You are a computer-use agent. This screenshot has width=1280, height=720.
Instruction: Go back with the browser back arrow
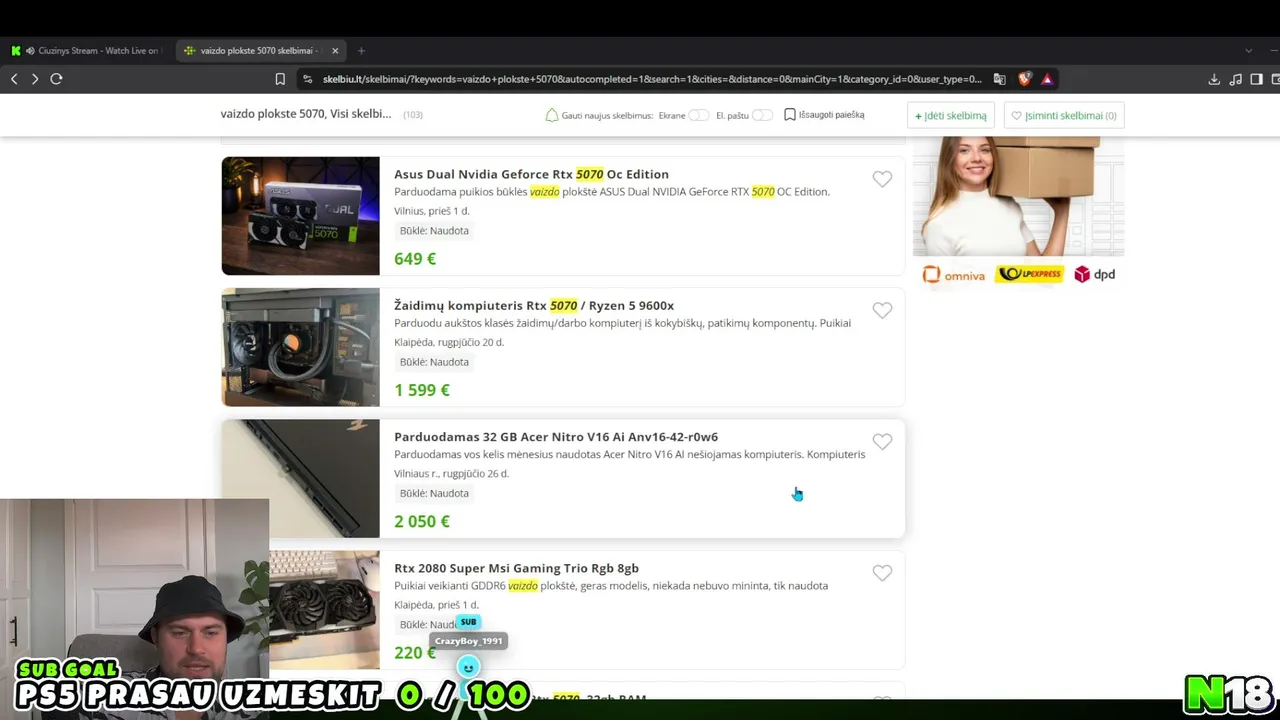click(x=14, y=79)
